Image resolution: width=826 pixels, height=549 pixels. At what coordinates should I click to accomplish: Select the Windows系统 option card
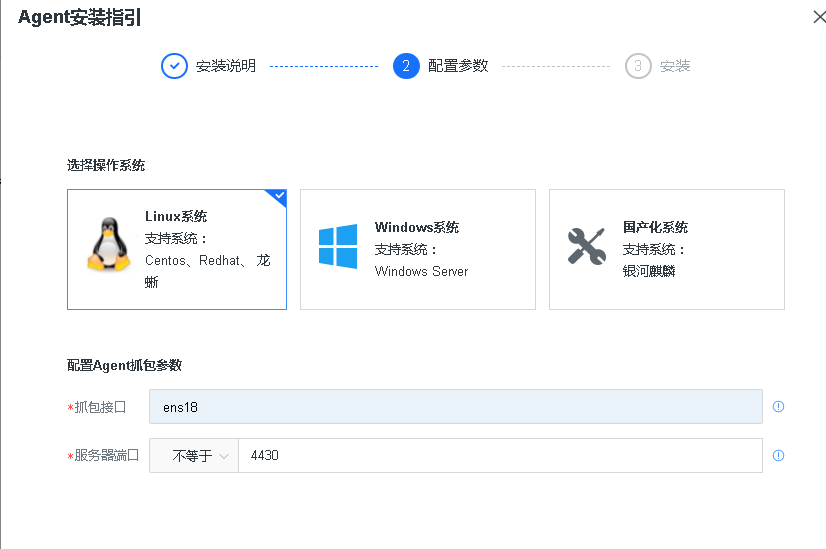pyautogui.click(x=417, y=250)
